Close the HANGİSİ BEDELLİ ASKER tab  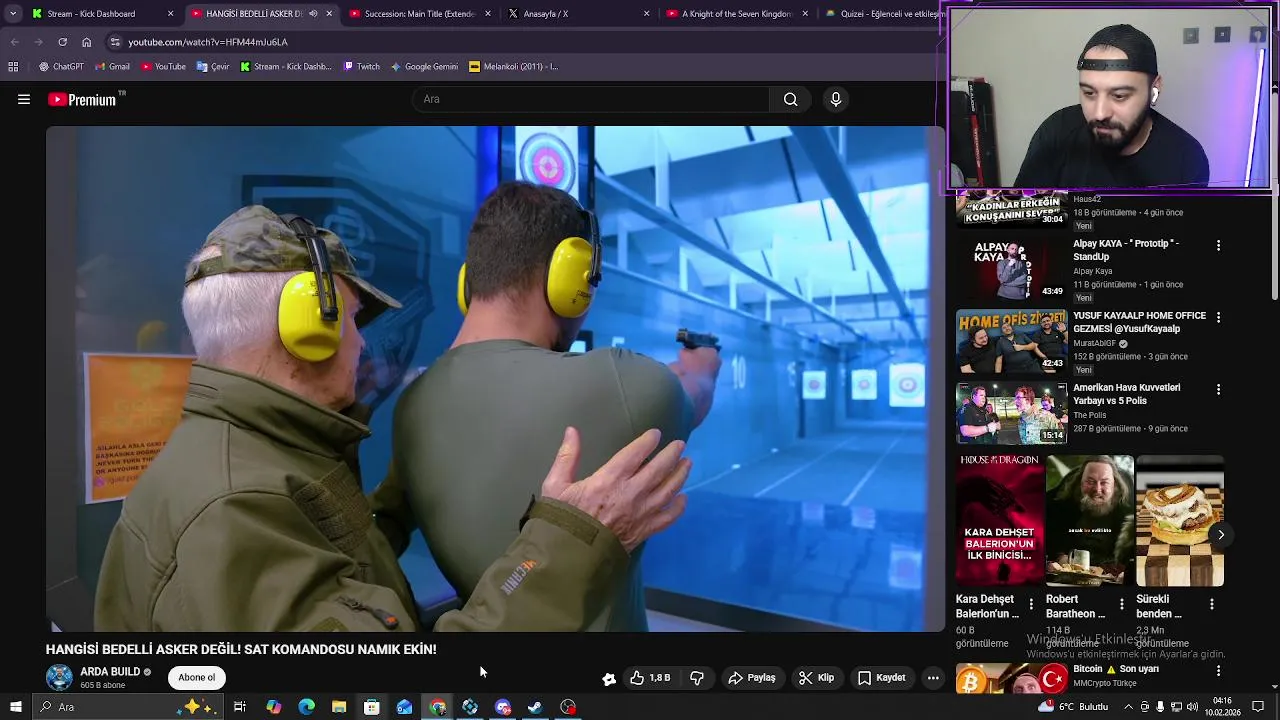pyautogui.click(x=329, y=14)
